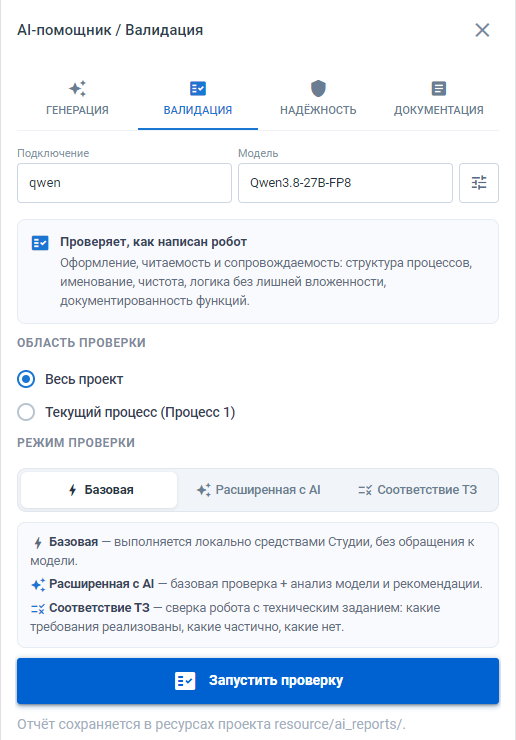Select Текущий процесс (Процесс 1) radio
This screenshot has height=740, width=516.
click(x=126, y=412)
